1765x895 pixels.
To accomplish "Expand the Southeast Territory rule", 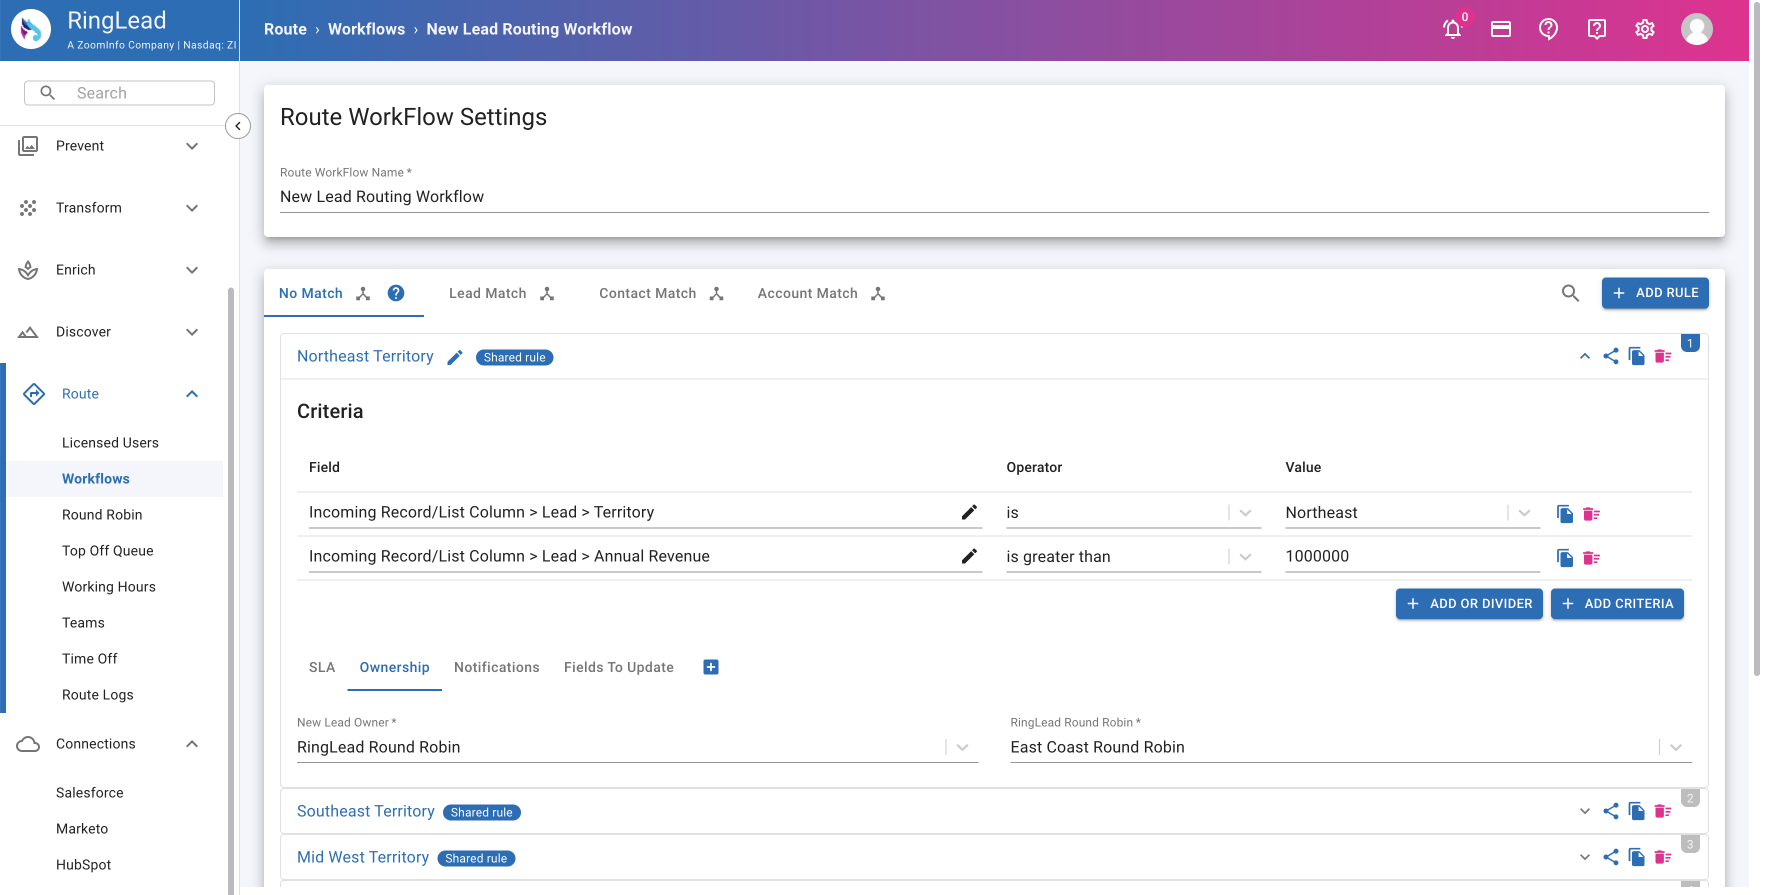I will click(x=1584, y=812).
